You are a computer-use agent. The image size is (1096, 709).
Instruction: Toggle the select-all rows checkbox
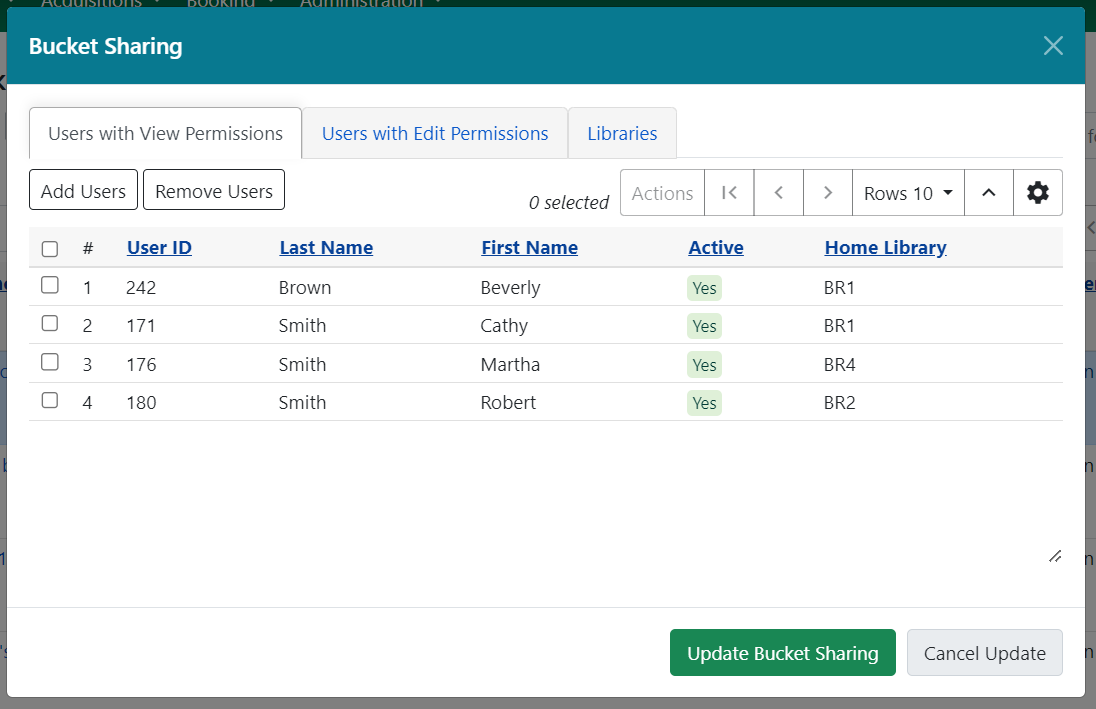click(50, 249)
